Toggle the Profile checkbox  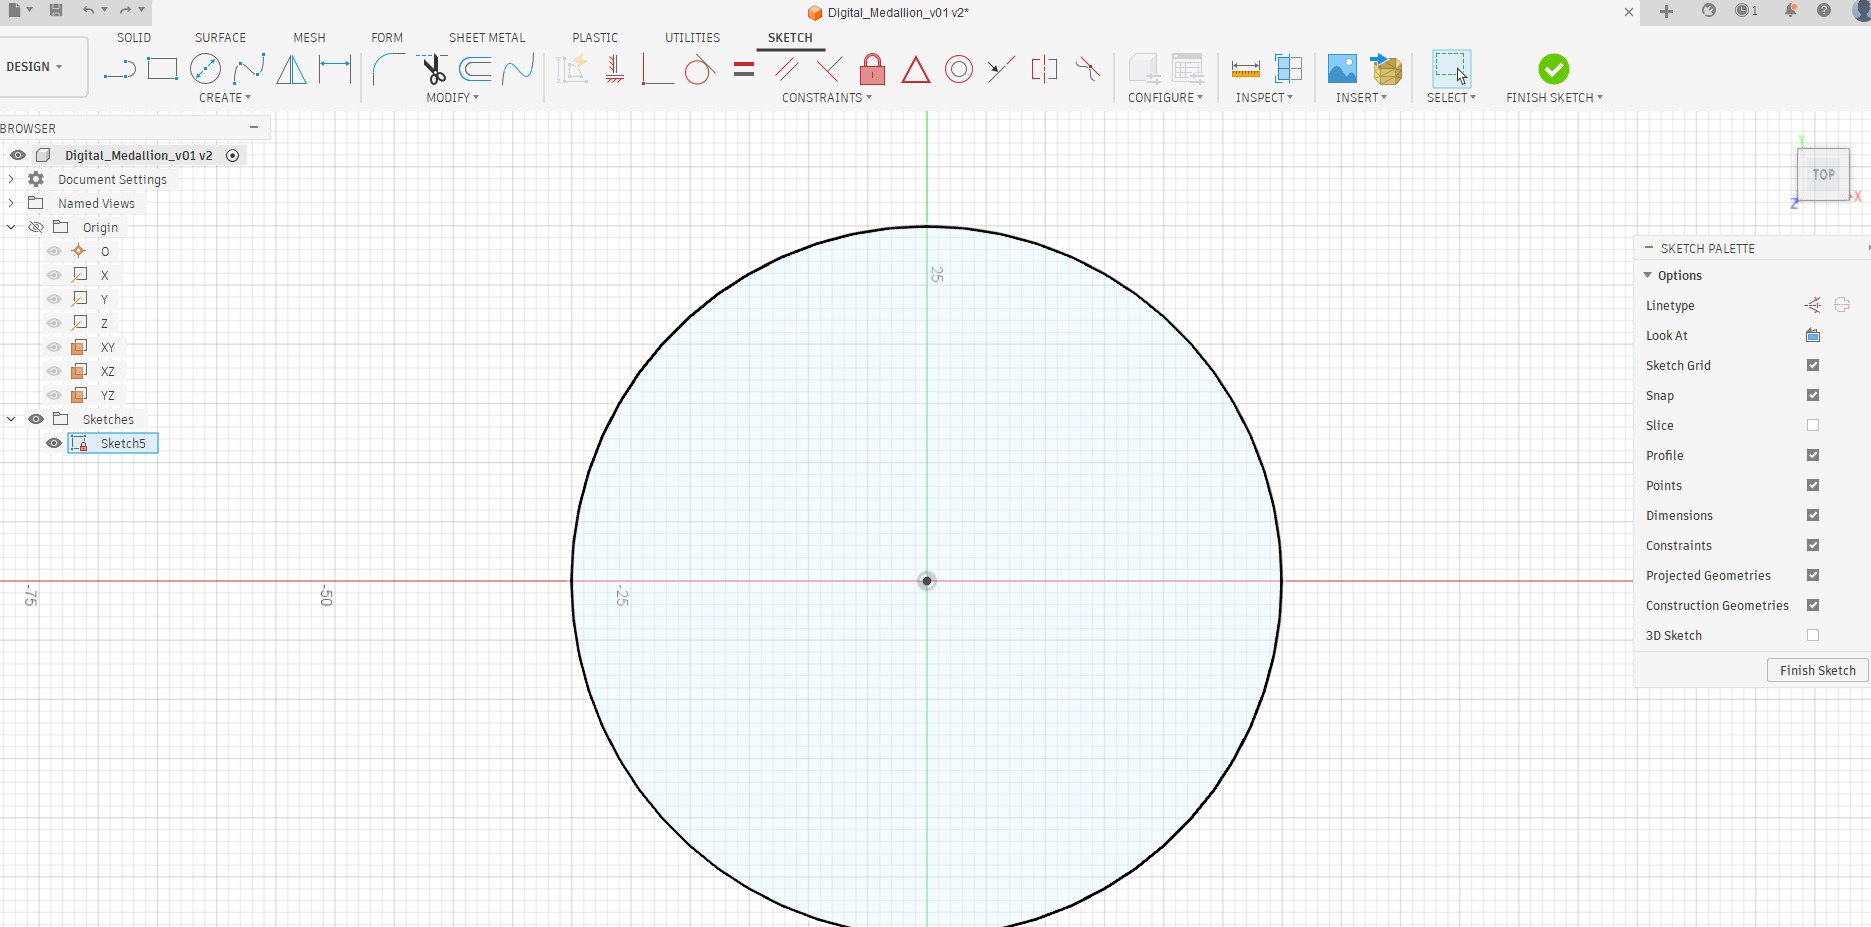tap(1813, 456)
